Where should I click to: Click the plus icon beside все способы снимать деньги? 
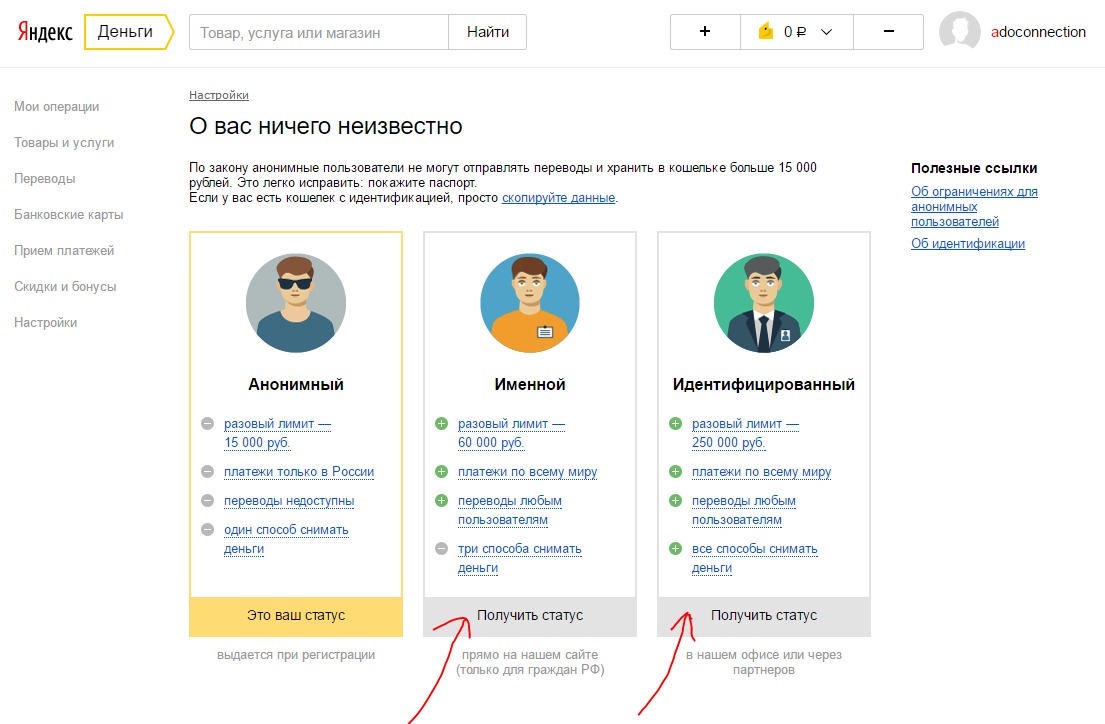coord(675,548)
